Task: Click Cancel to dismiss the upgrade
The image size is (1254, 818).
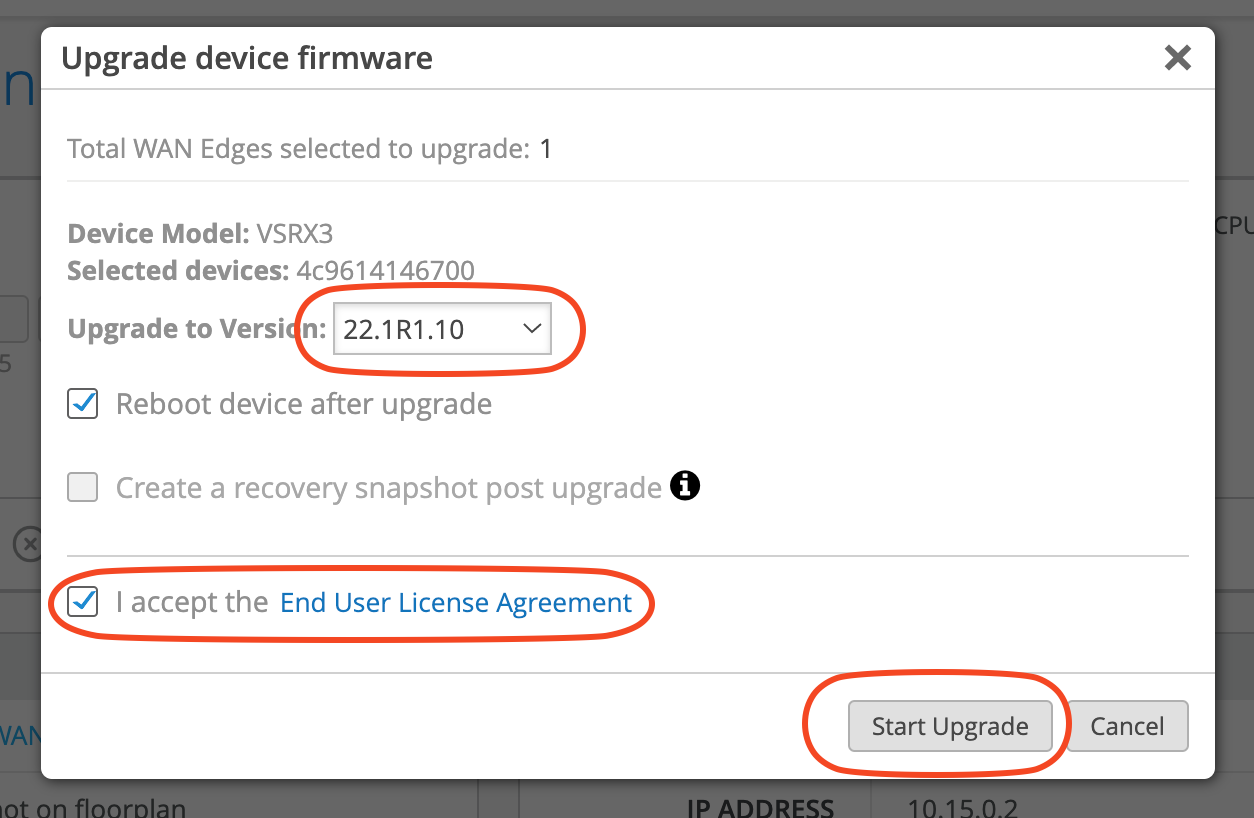Action: (1127, 726)
